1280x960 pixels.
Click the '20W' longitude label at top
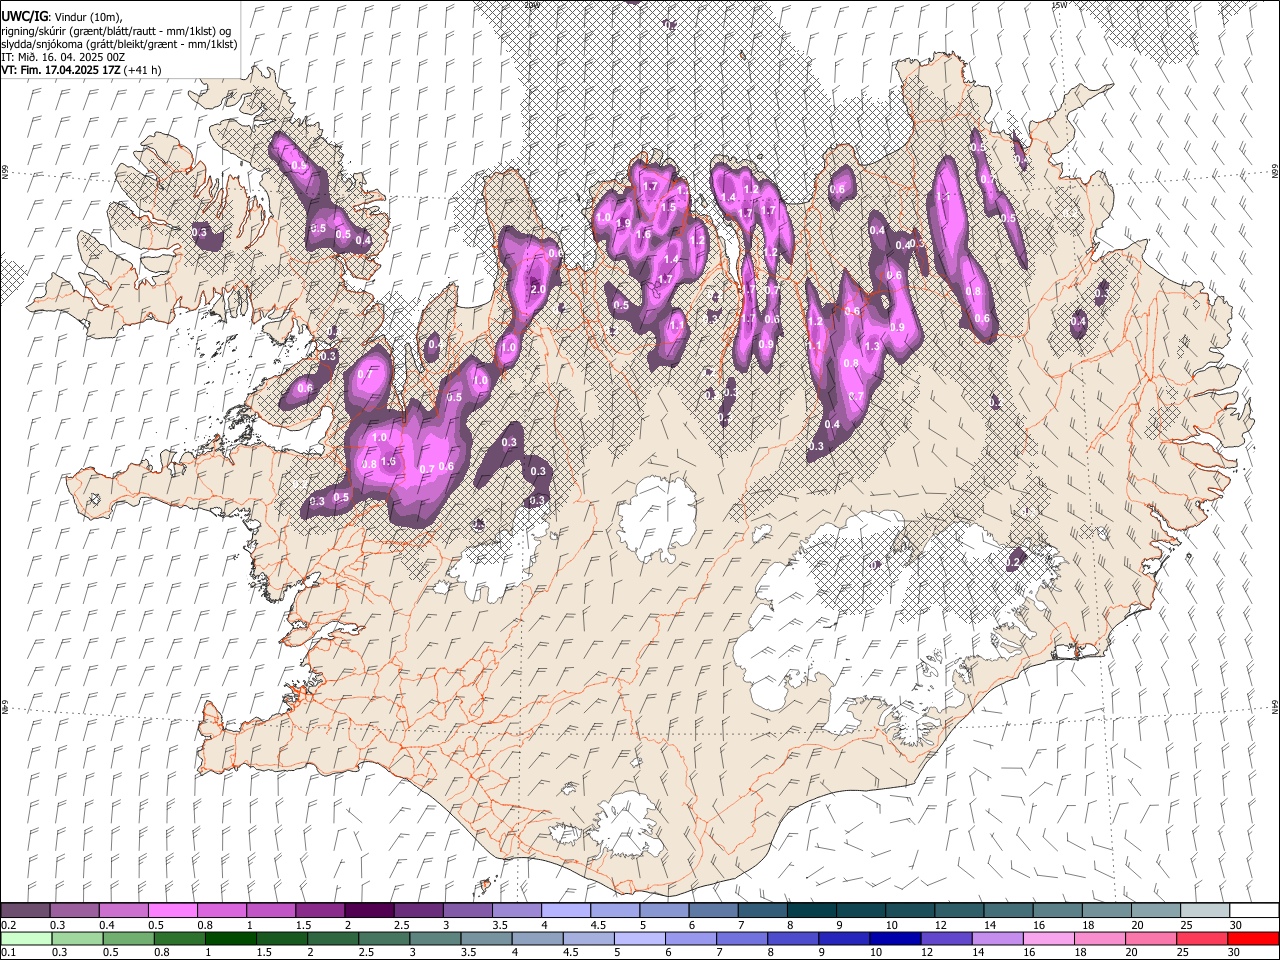pyautogui.click(x=532, y=5)
